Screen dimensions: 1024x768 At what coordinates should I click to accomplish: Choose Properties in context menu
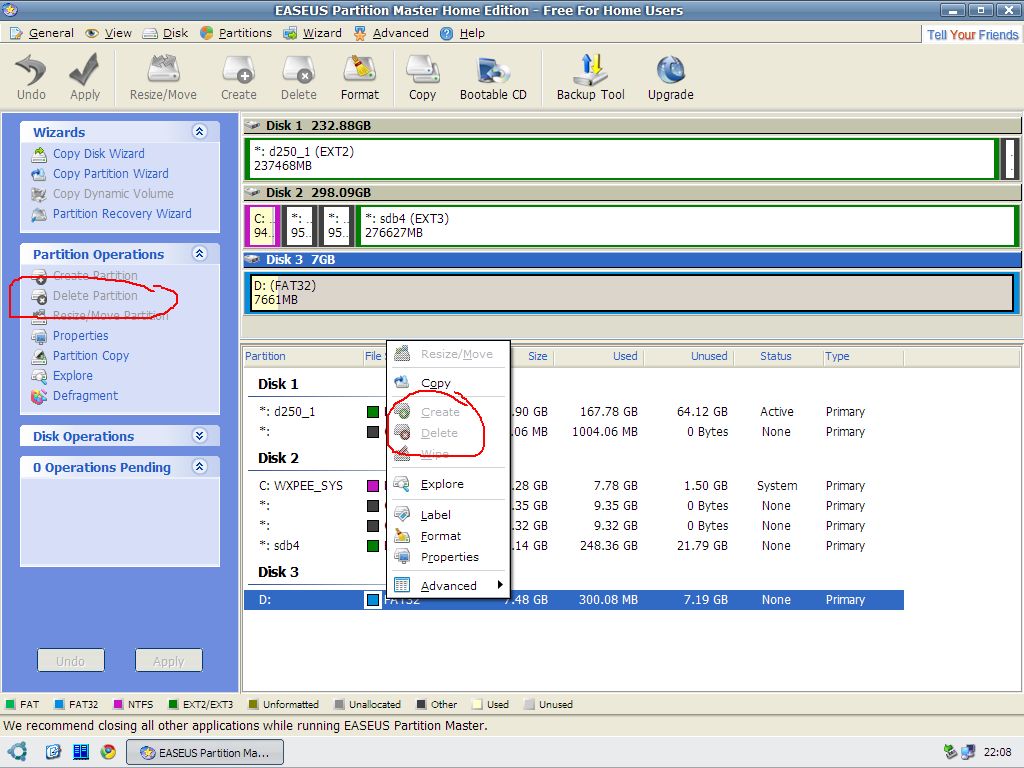point(448,557)
